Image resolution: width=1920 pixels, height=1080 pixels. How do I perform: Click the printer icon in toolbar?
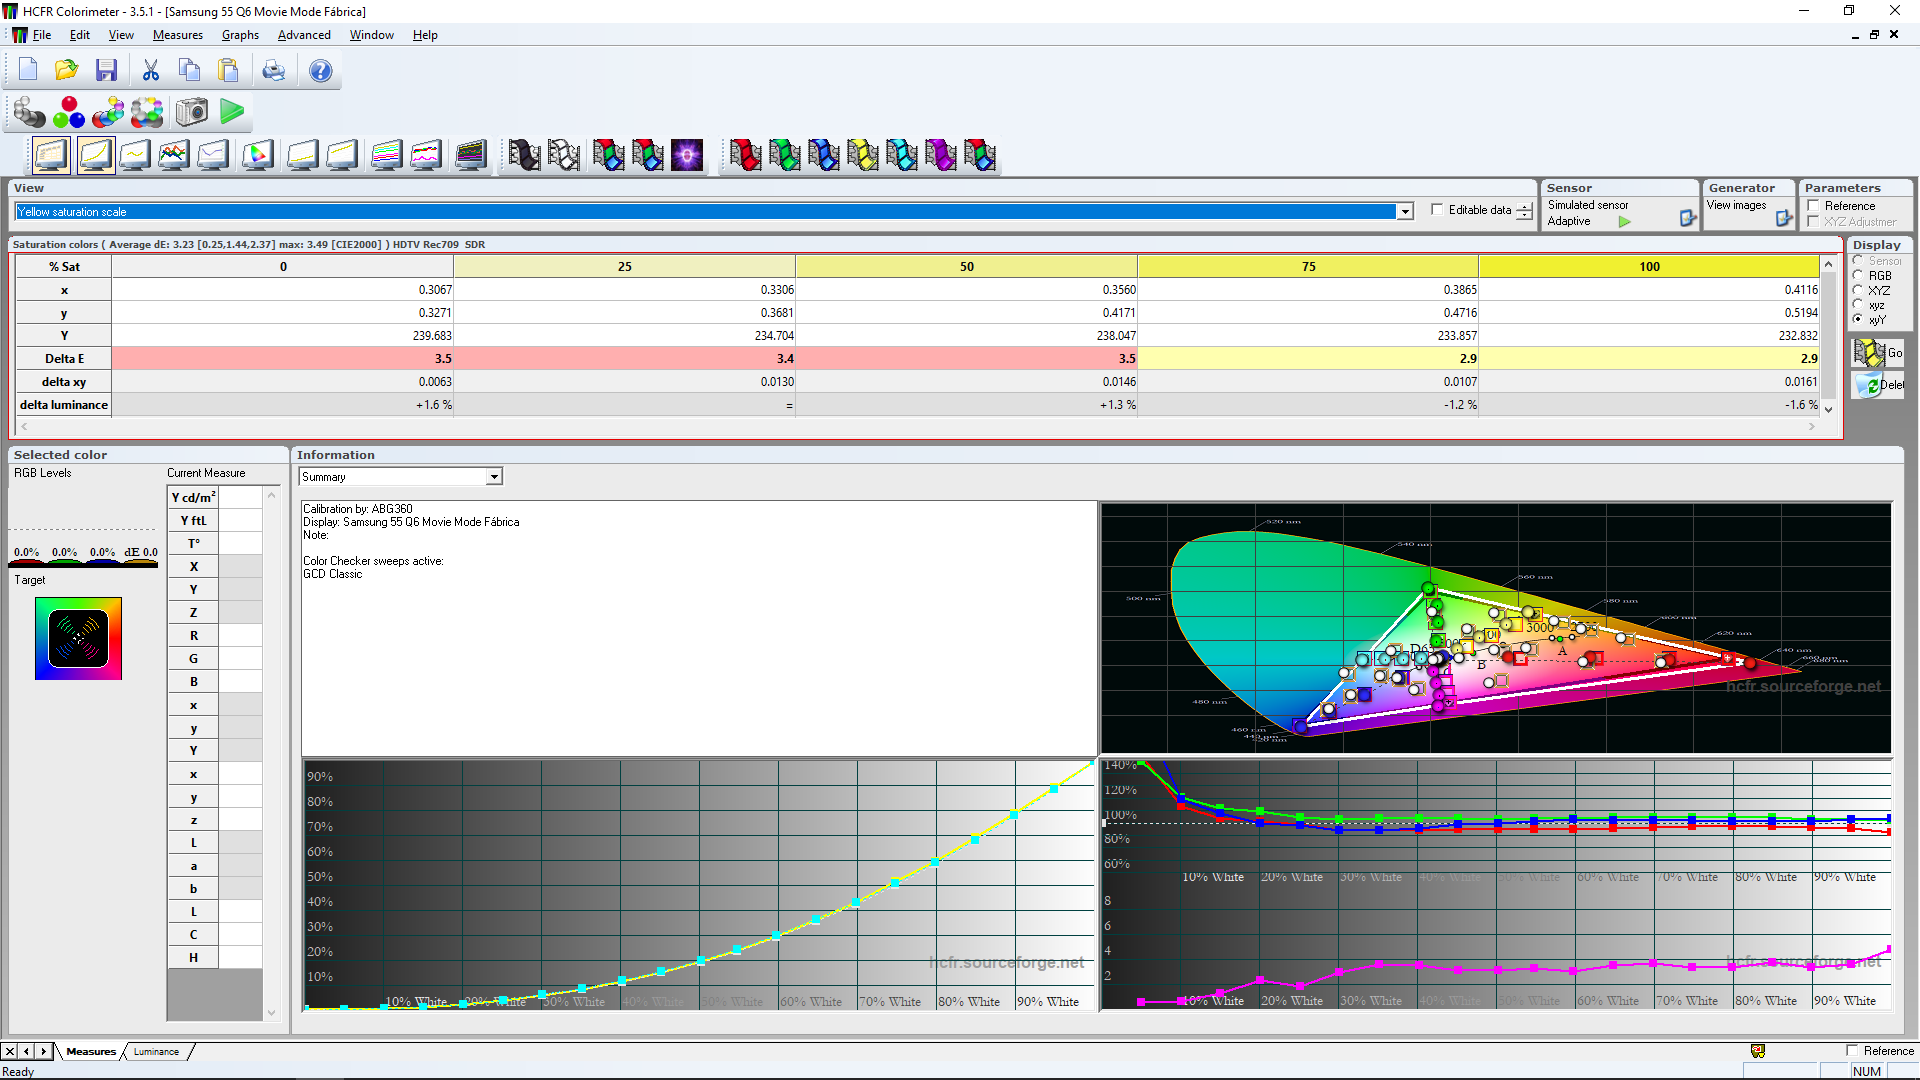point(273,70)
